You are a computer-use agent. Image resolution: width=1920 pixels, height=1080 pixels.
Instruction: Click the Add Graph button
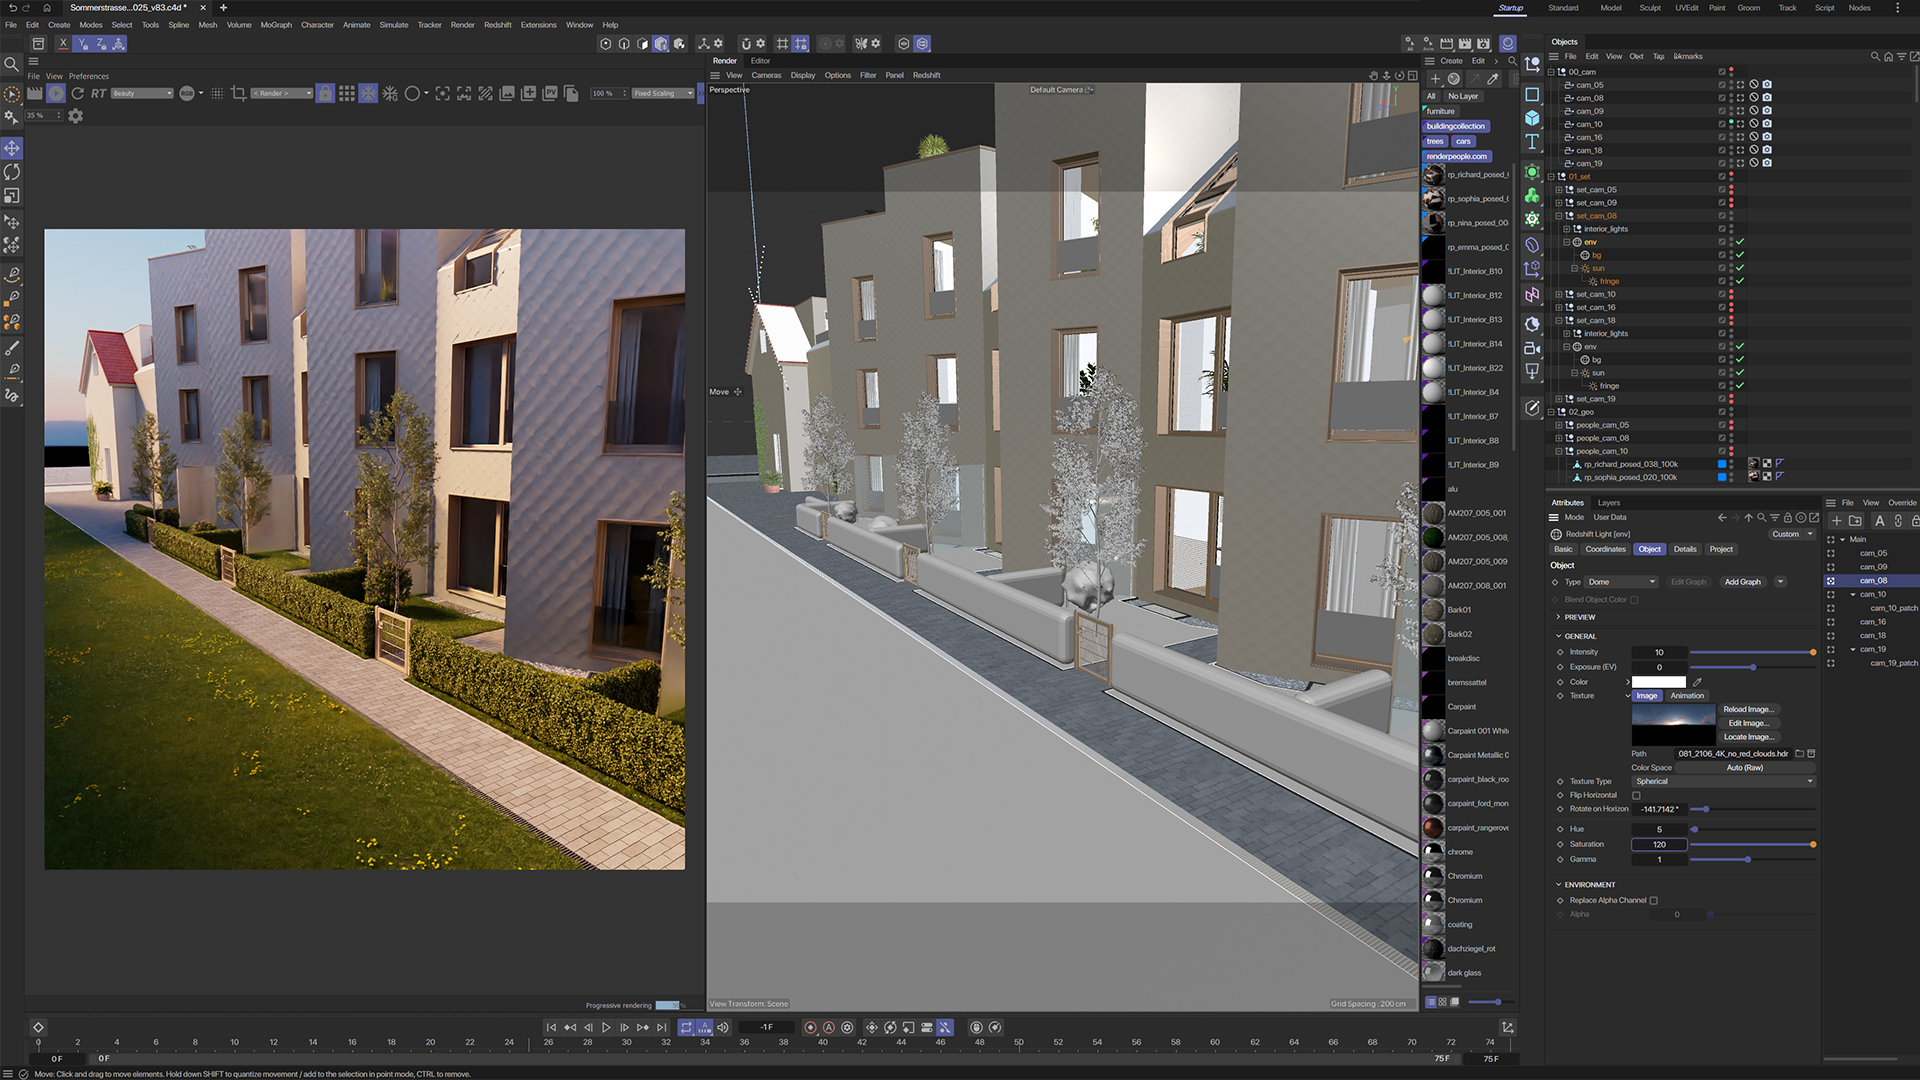pyautogui.click(x=1742, y=582)
